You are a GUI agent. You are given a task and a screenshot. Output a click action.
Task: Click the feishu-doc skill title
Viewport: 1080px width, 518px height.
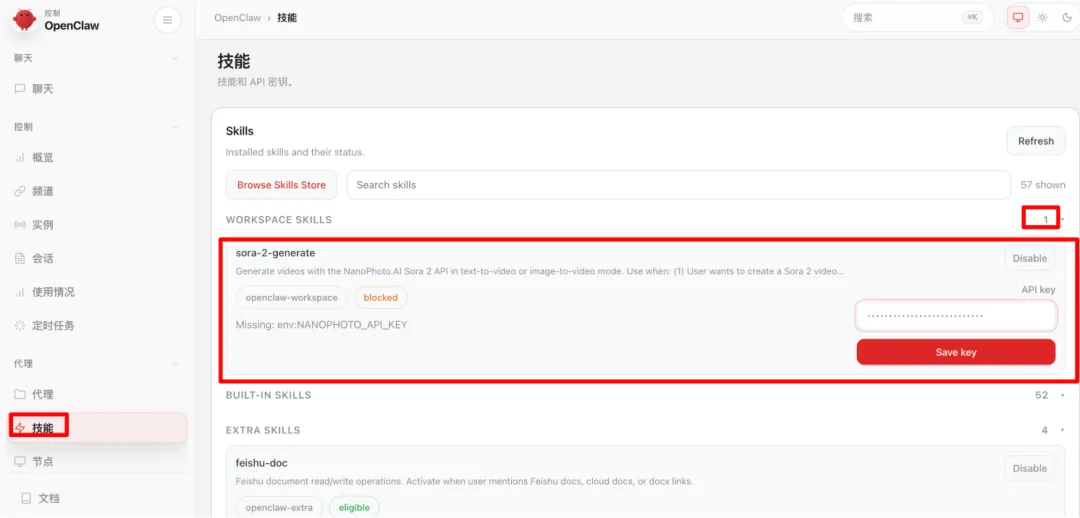(x=262, y=463)
